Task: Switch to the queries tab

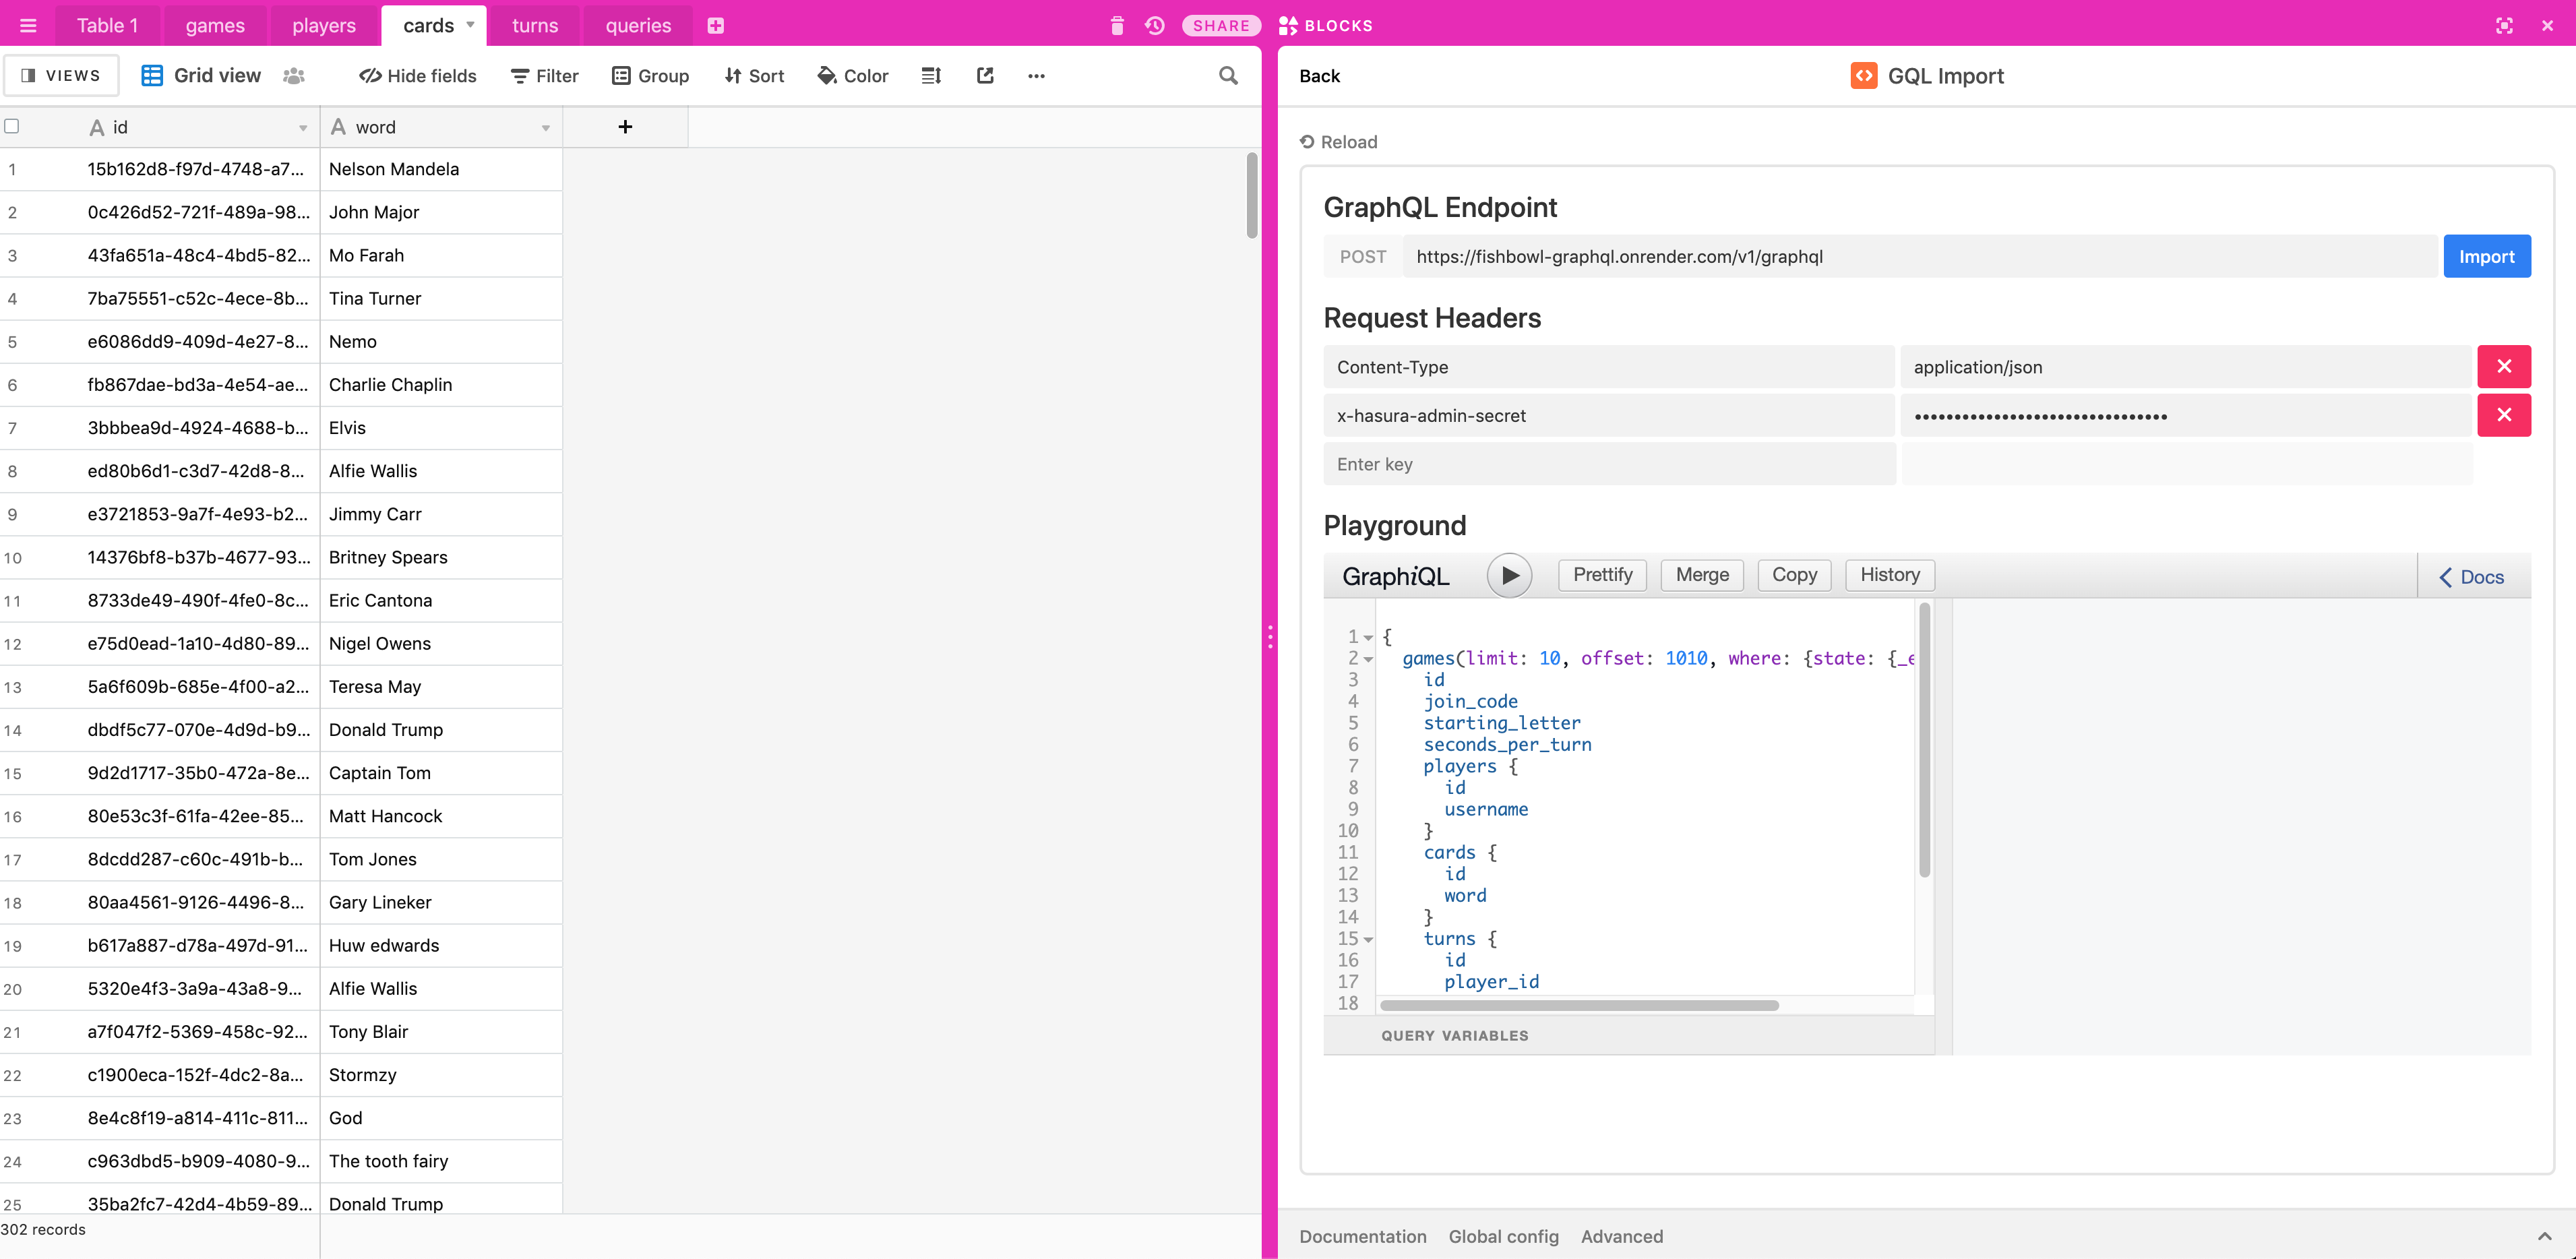Action: point(637,26)
